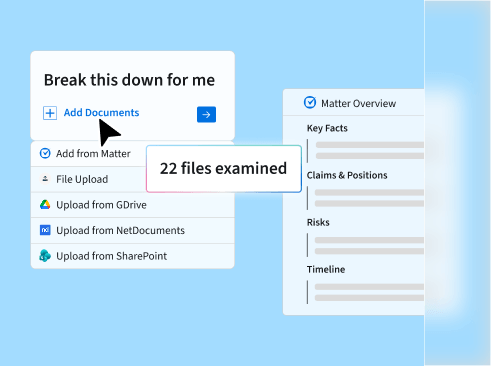This screenshot has height=366, width=491.
Task: Click the NetDocuments logo icon
Action: click(45, 230)
